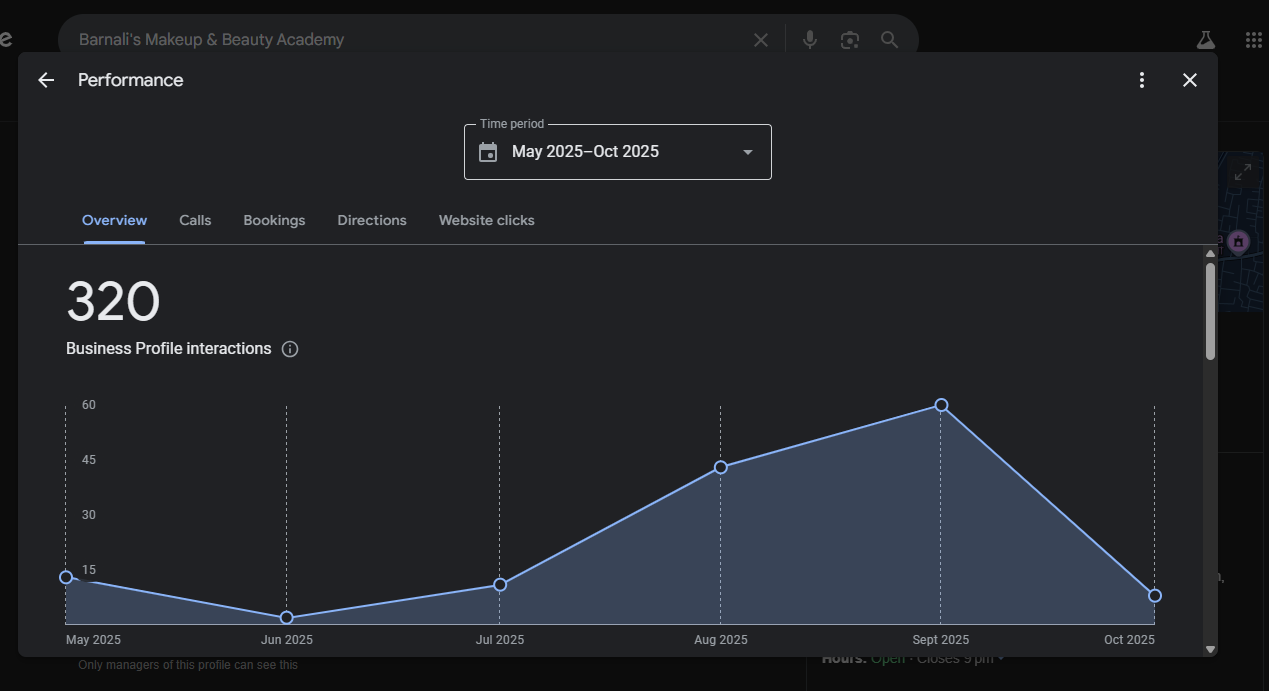Viewport: 1269px width, 691px height.
Task: Open the three-dot more options menu
Action: click(x=1141, y=80)
